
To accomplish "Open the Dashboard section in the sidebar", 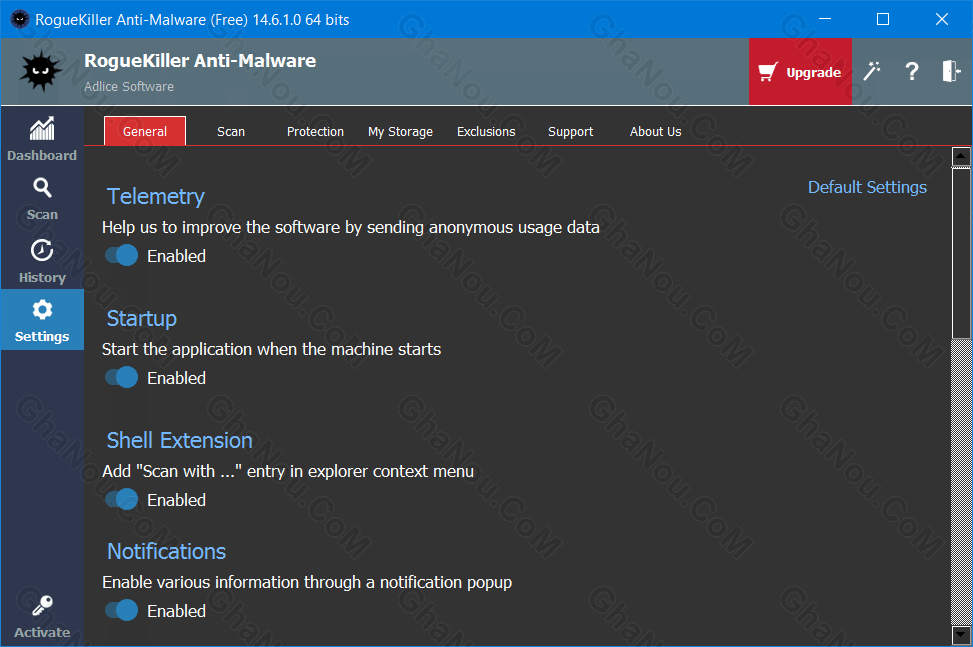I will click(x=42, y=139).
